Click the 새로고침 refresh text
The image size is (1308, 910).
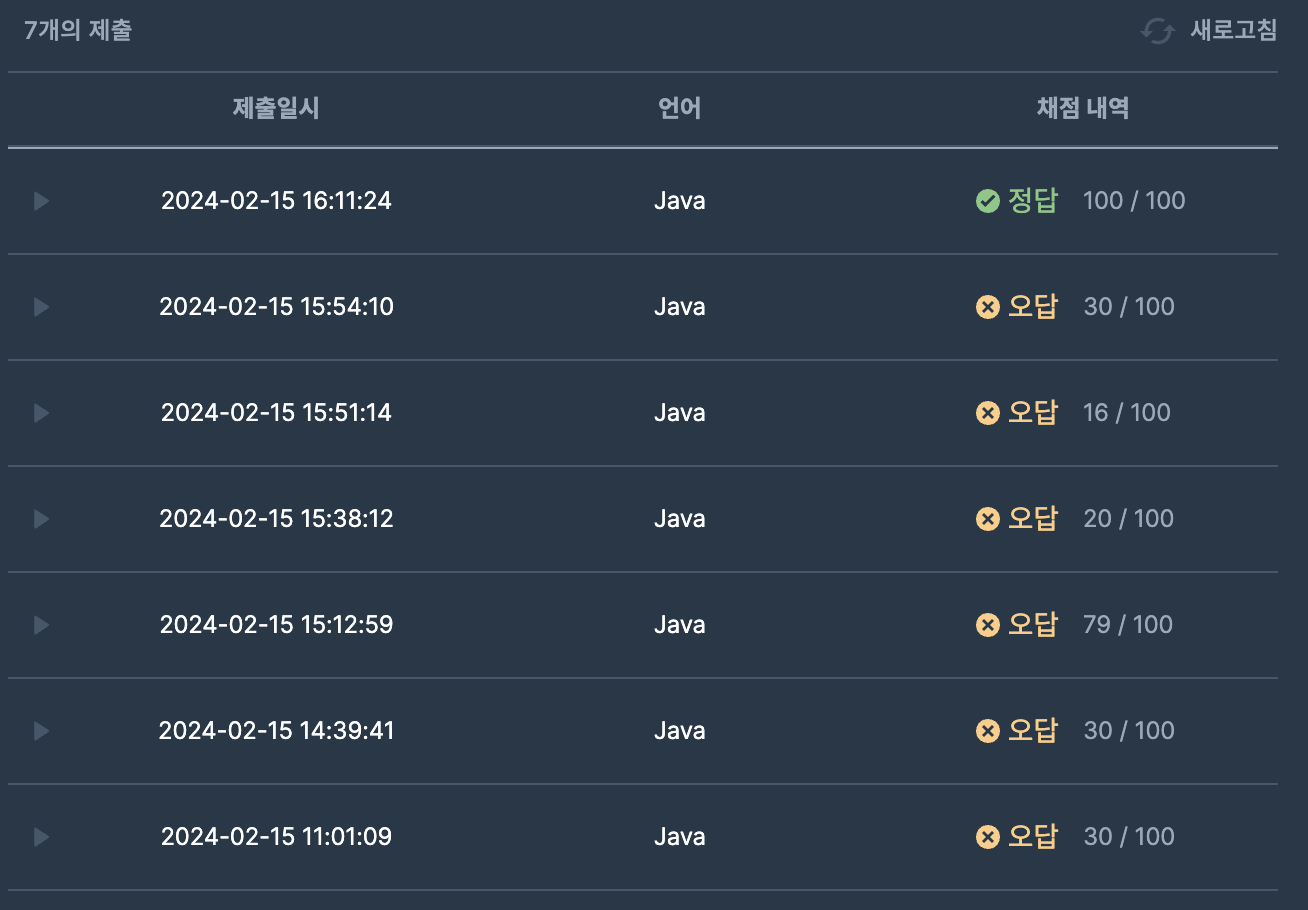click(1233, 31)
